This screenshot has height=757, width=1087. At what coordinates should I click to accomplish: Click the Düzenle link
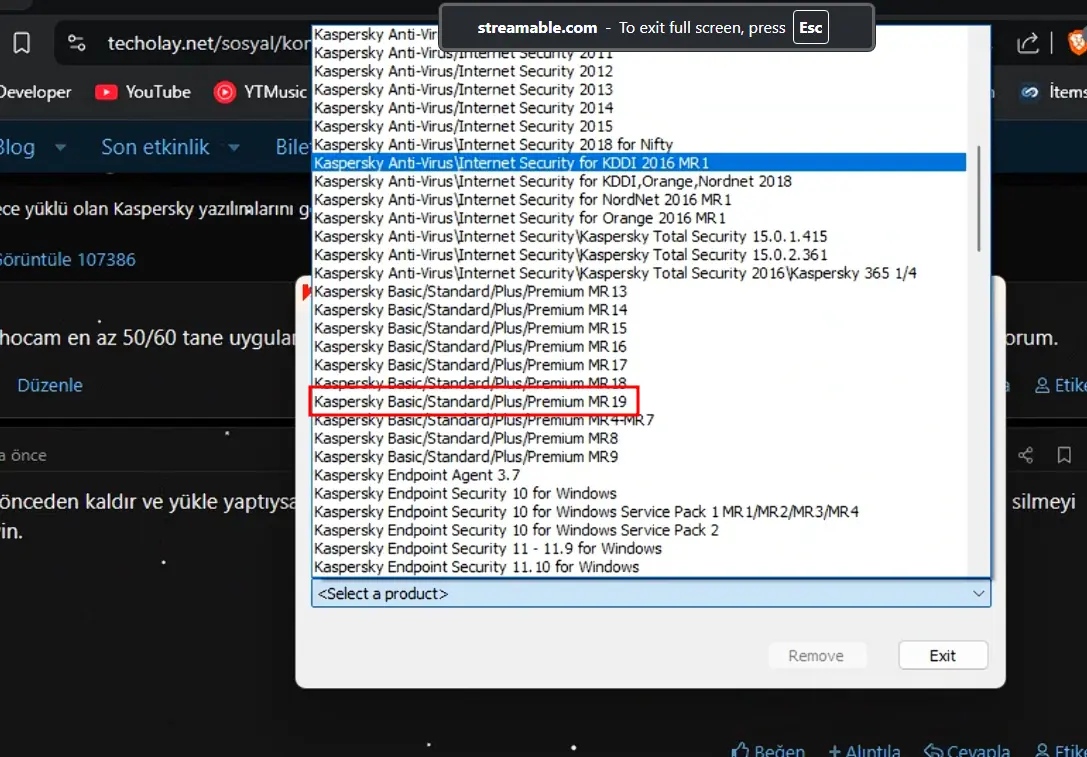click(50, 385)
